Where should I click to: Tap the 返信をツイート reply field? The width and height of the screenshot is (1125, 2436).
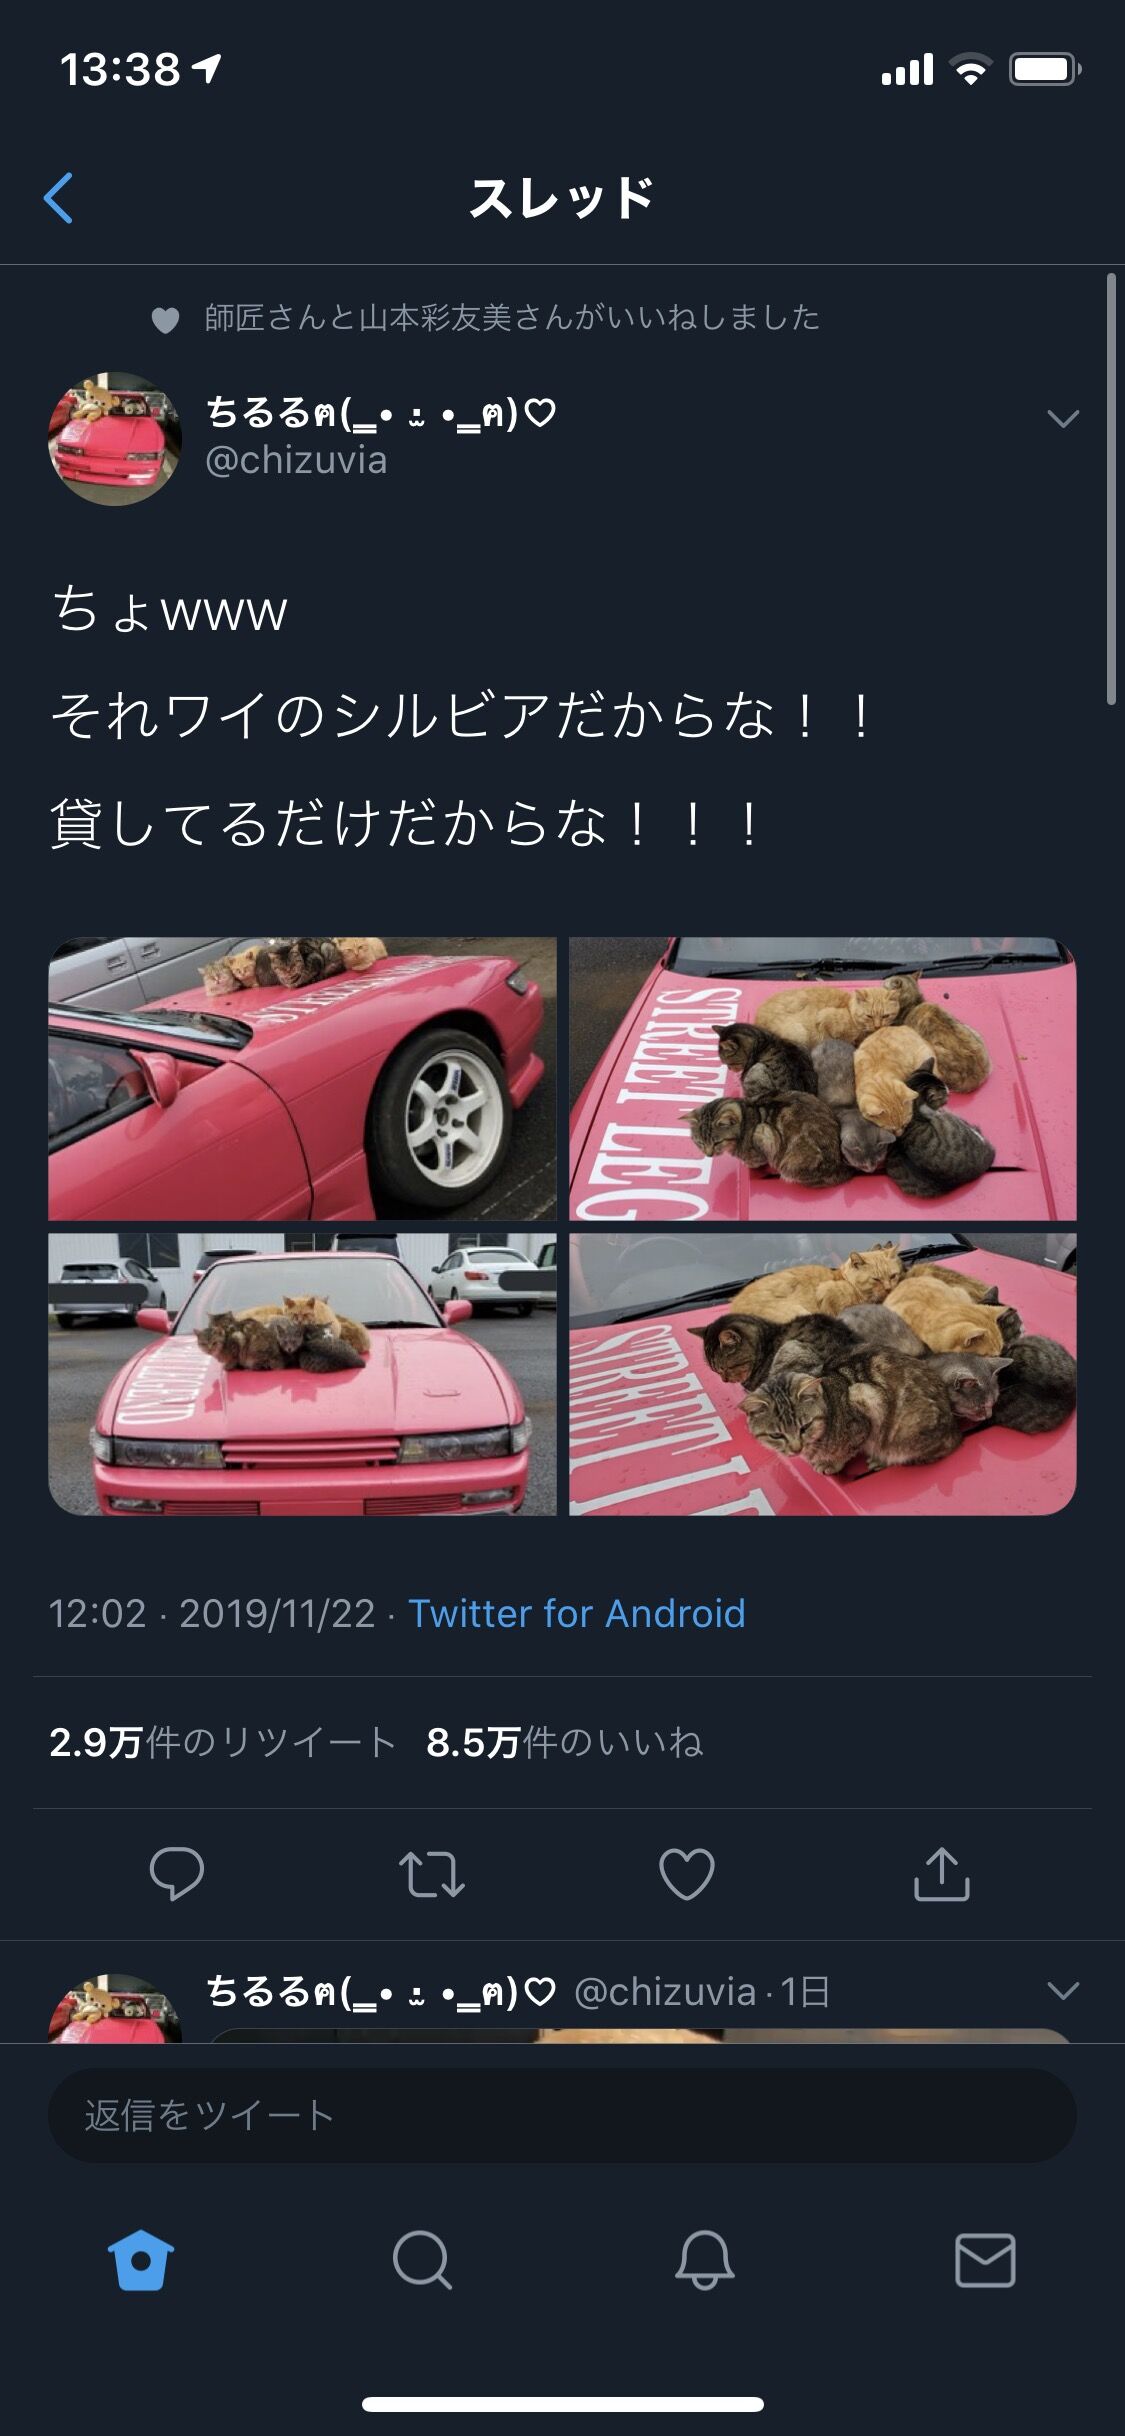(x=562, y=2115)
